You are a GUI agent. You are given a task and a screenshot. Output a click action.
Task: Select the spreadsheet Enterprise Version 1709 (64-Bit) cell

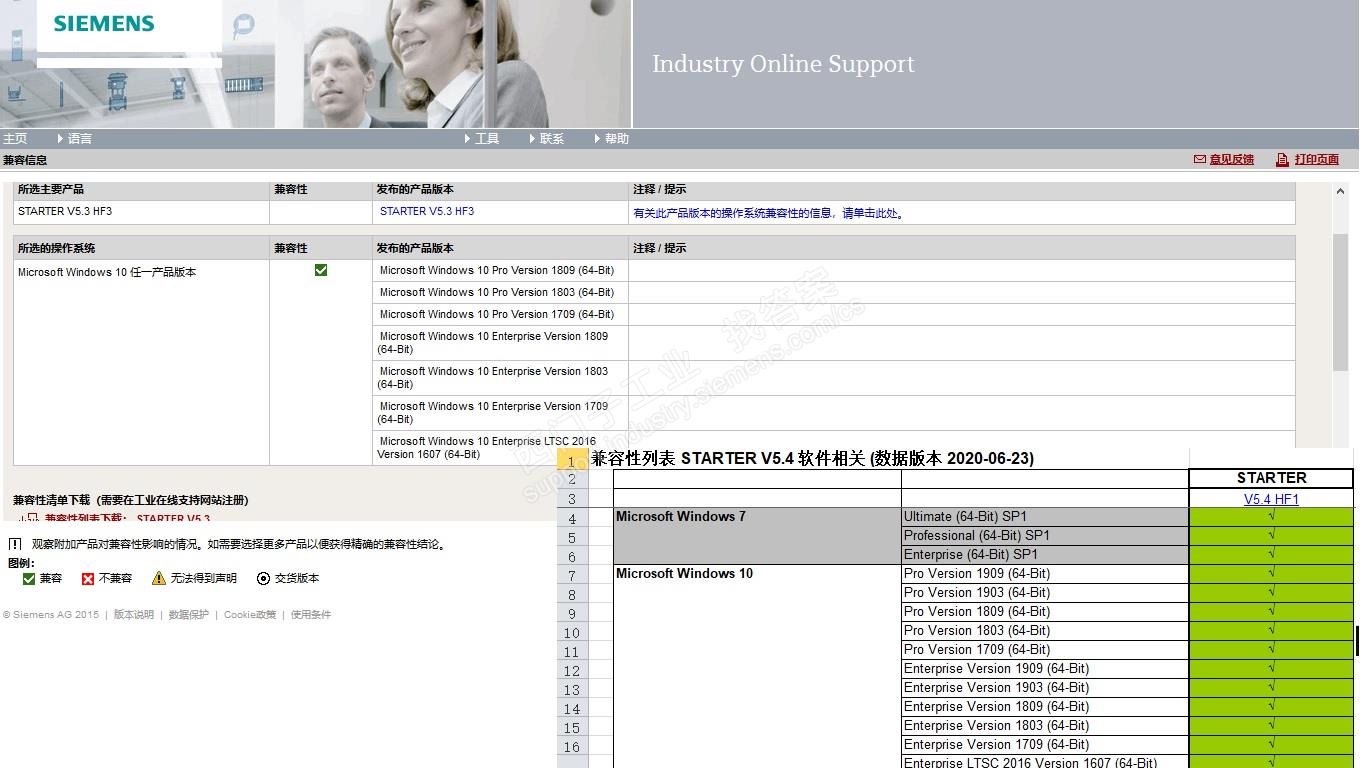[1045, 745]
